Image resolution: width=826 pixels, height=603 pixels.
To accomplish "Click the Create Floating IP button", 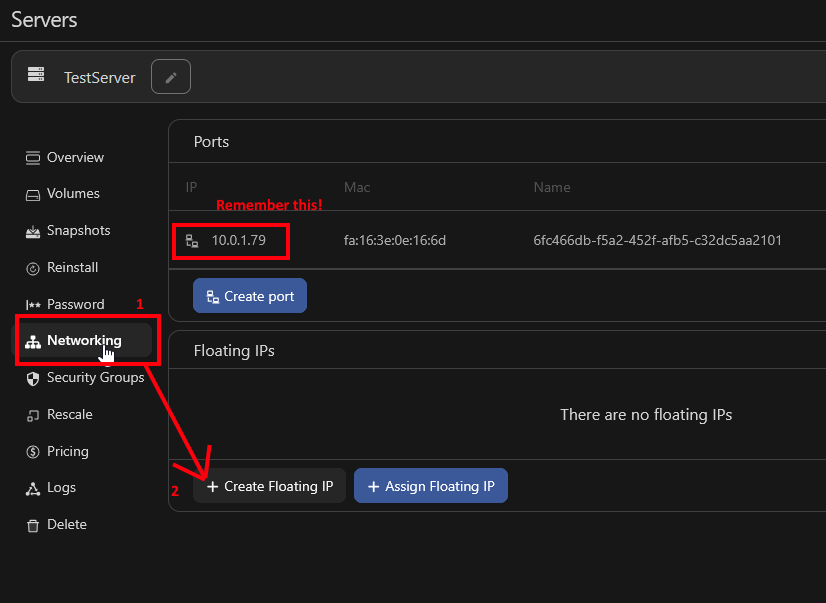I will [269, 486].
